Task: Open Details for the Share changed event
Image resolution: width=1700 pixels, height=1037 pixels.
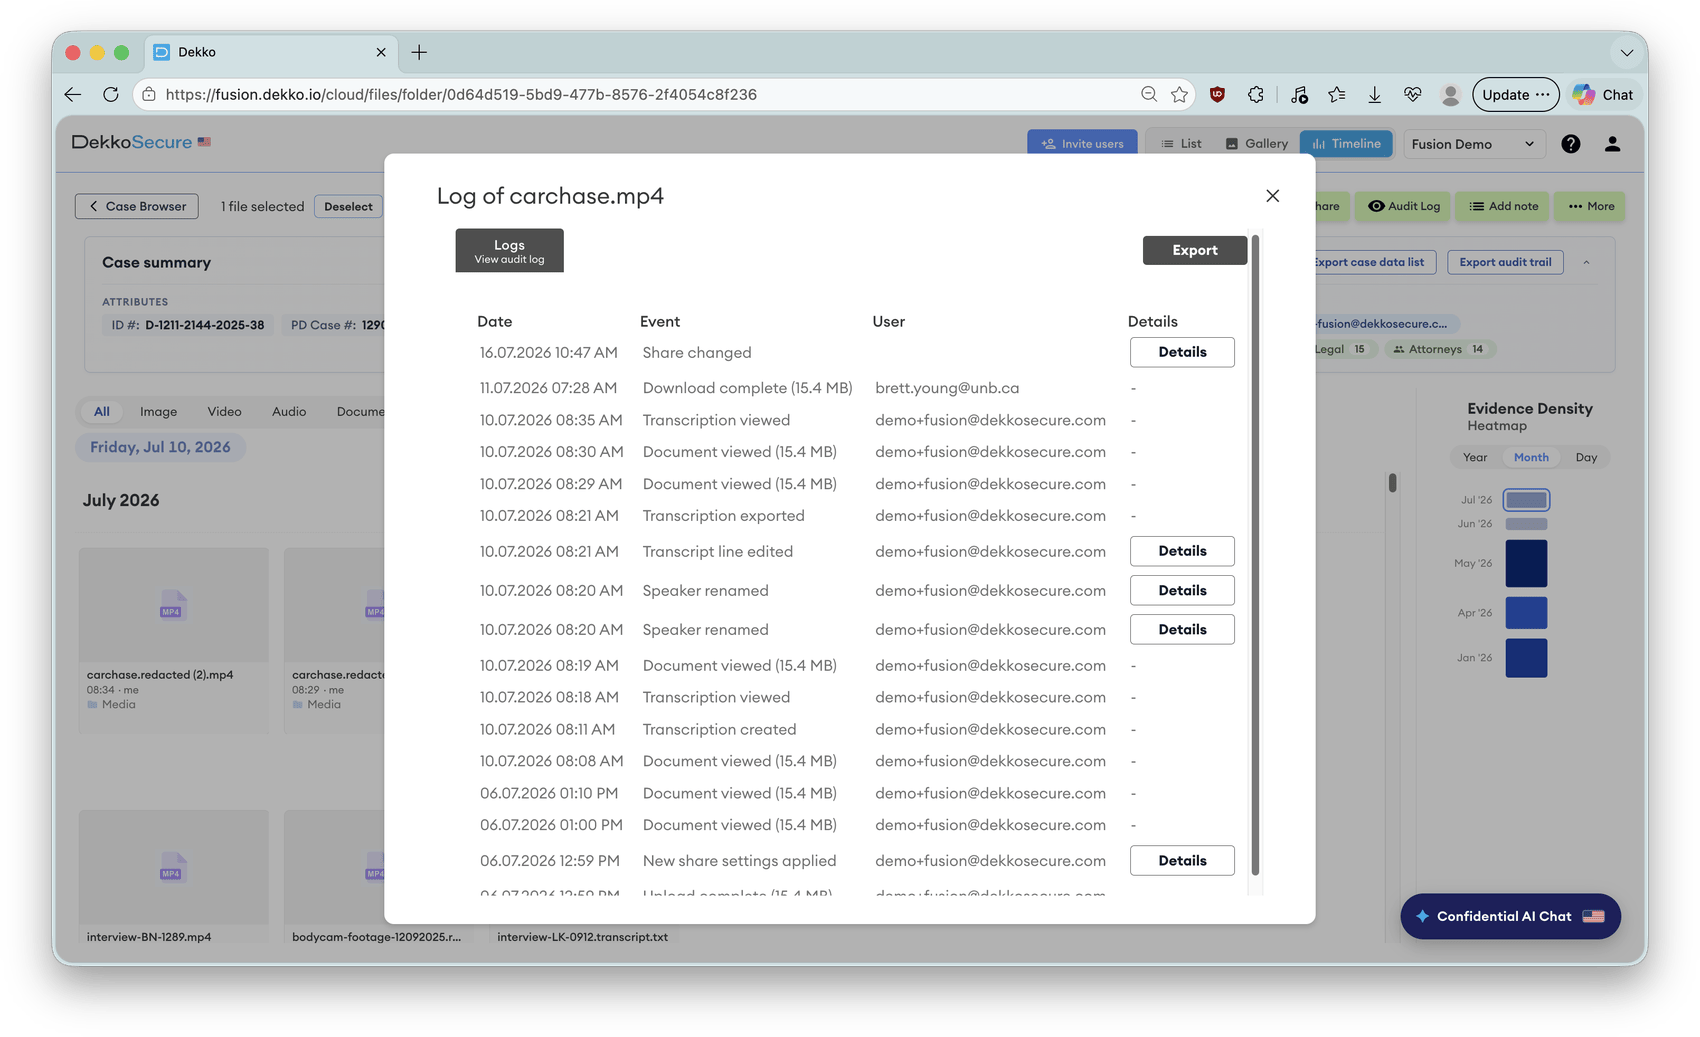Action: pos(1182,352)
